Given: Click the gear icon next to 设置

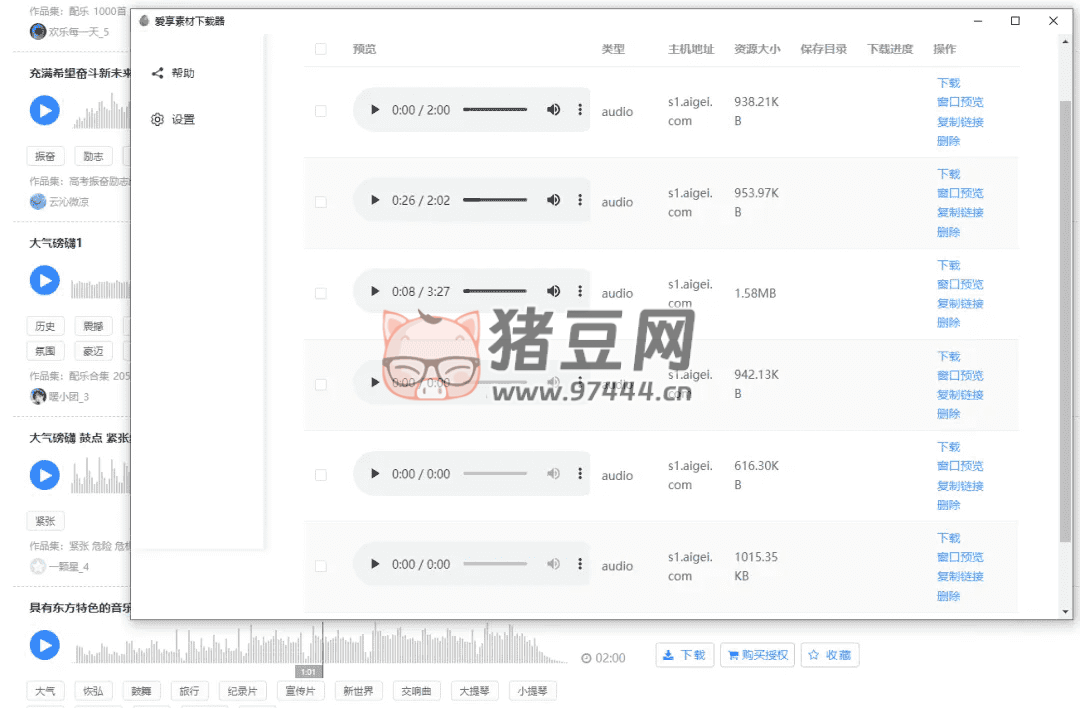Looking at the screenshot, I should [x=157, y=120].
